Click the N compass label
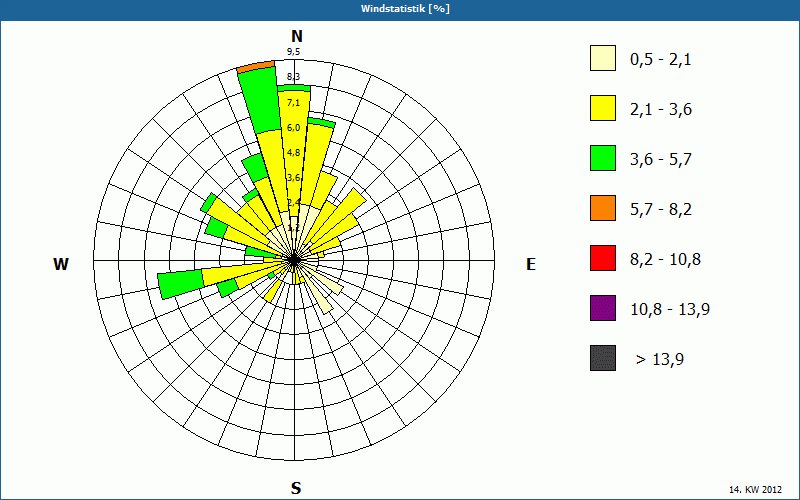The width and height of the screenshot is (800, 500). click(297, 36)
